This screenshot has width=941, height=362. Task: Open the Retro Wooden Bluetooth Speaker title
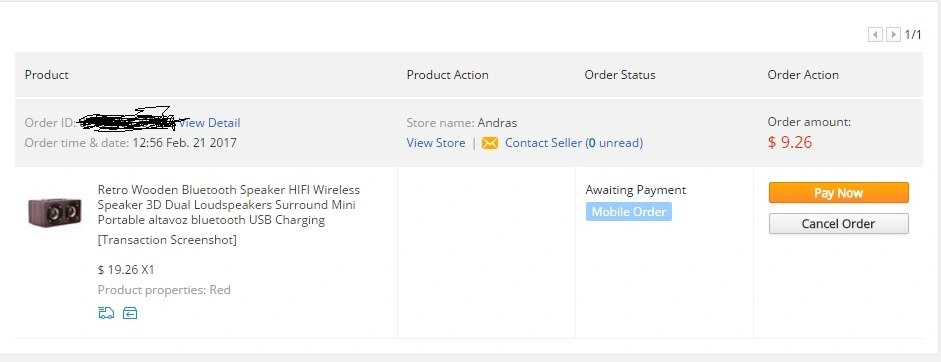coord(229,205)
